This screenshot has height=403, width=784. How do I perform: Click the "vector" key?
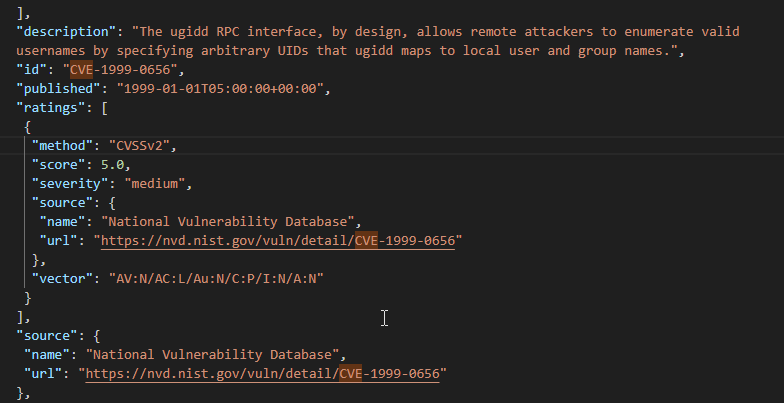[62, 278]
